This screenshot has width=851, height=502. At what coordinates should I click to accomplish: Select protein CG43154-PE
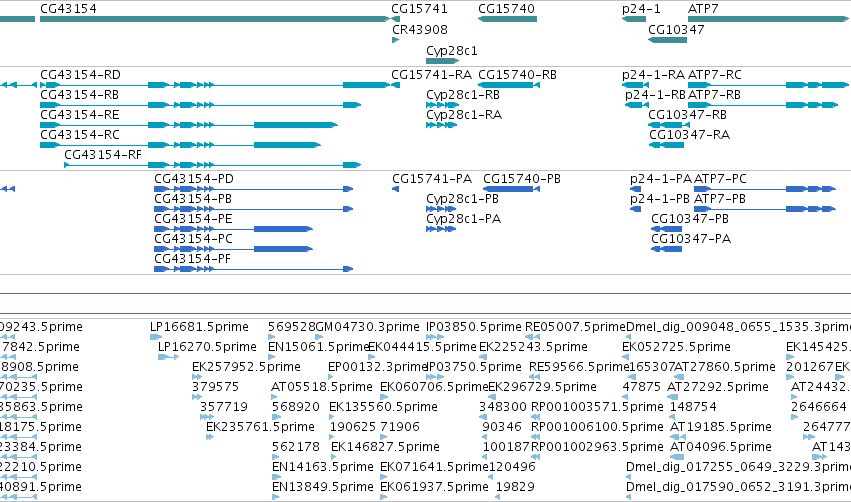coord(193,219)
